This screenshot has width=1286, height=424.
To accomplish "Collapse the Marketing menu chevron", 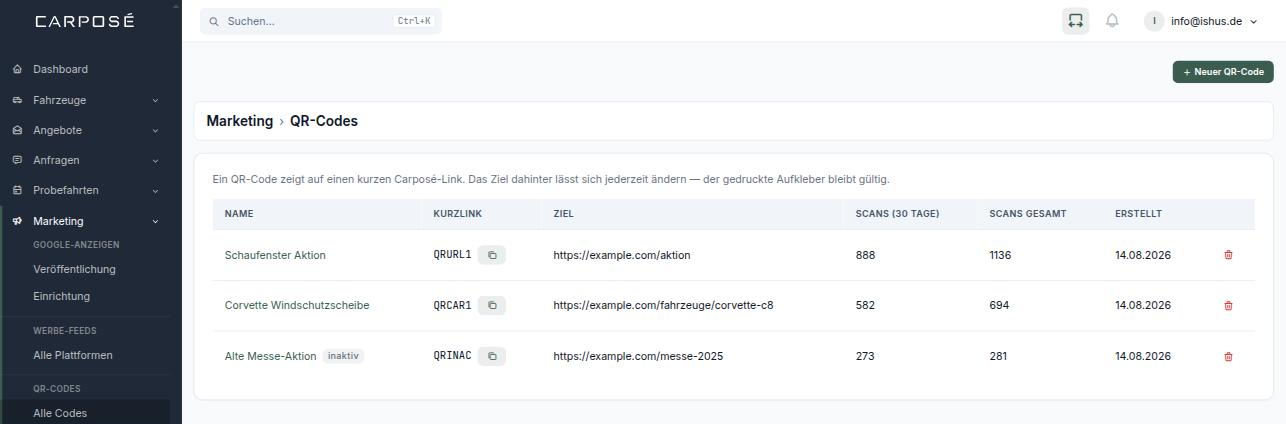I will [x=155, y=221].
